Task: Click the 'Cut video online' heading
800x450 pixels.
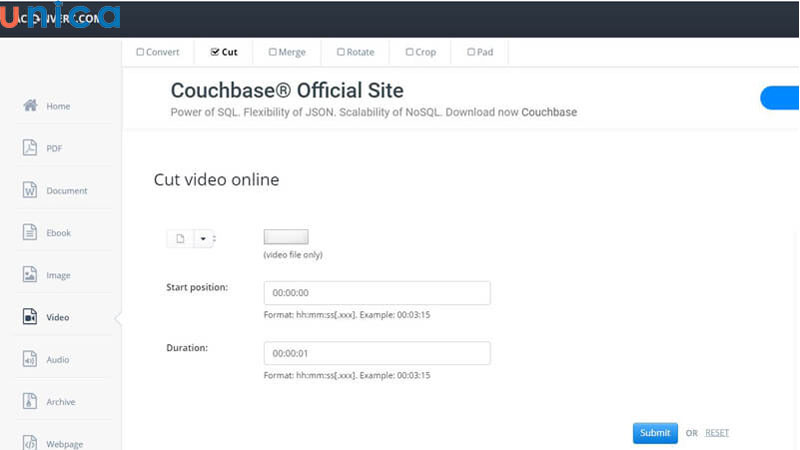Action: pos(216,180)
